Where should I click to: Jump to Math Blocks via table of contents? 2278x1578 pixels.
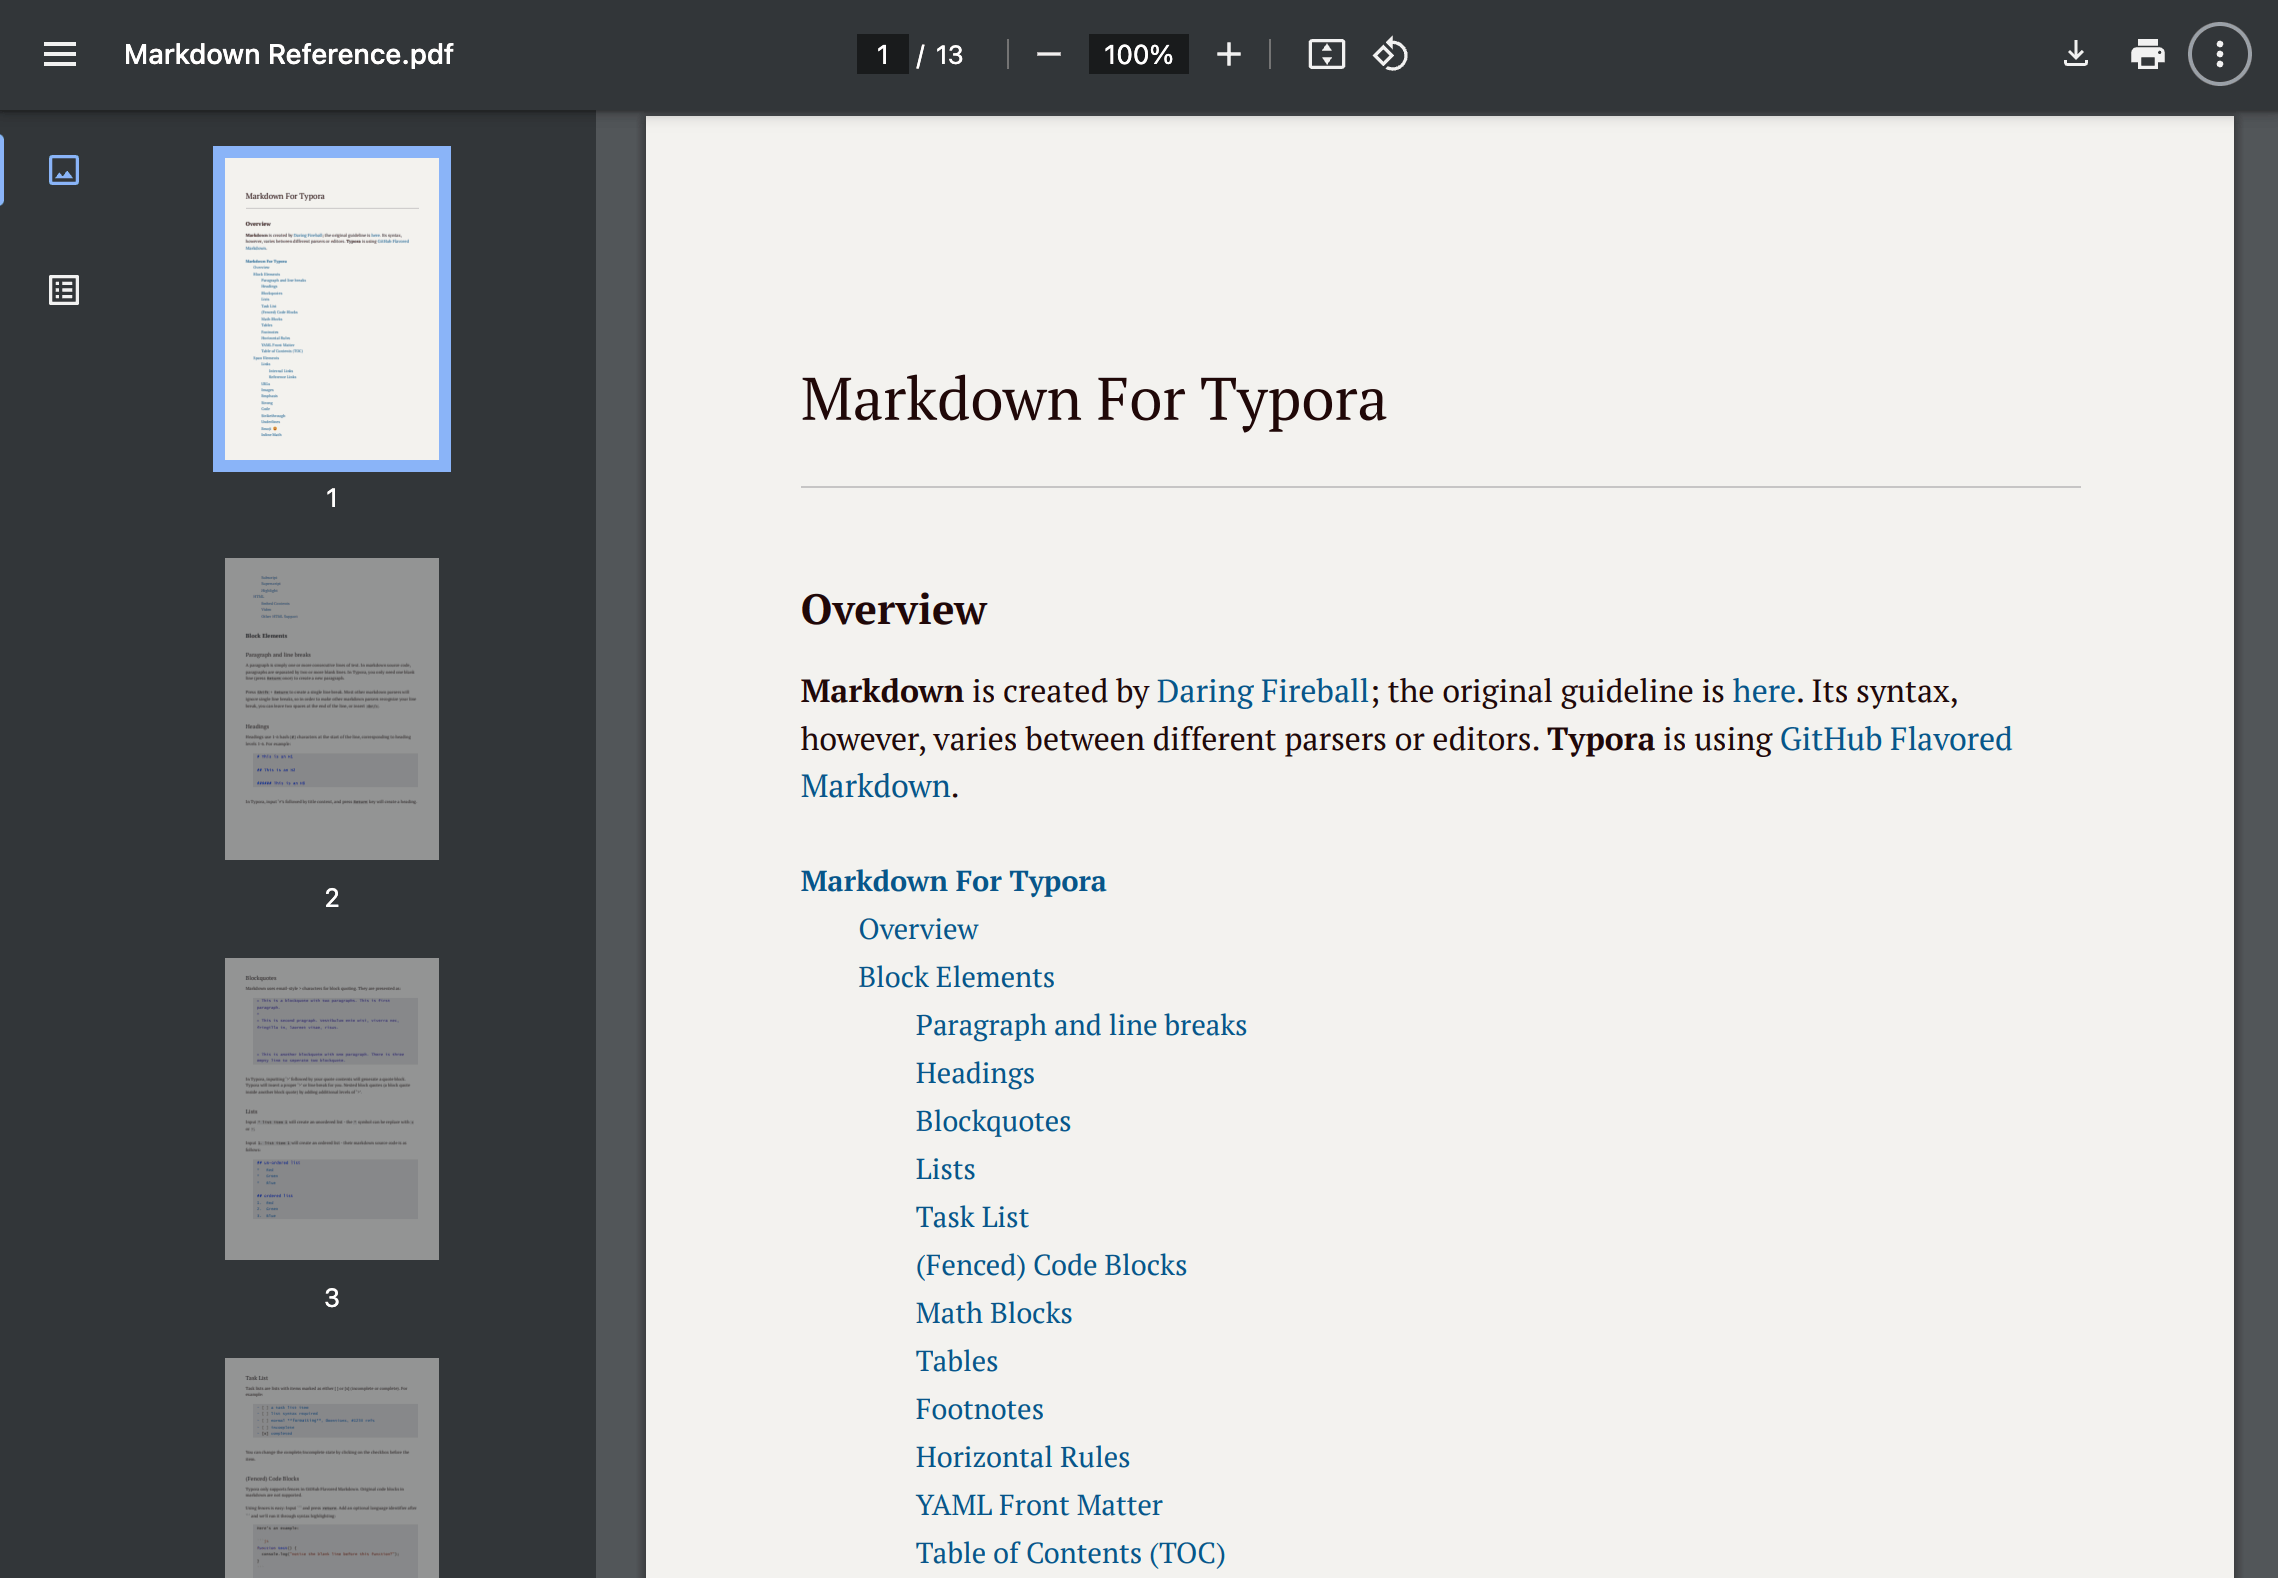tap(993, 1312)
